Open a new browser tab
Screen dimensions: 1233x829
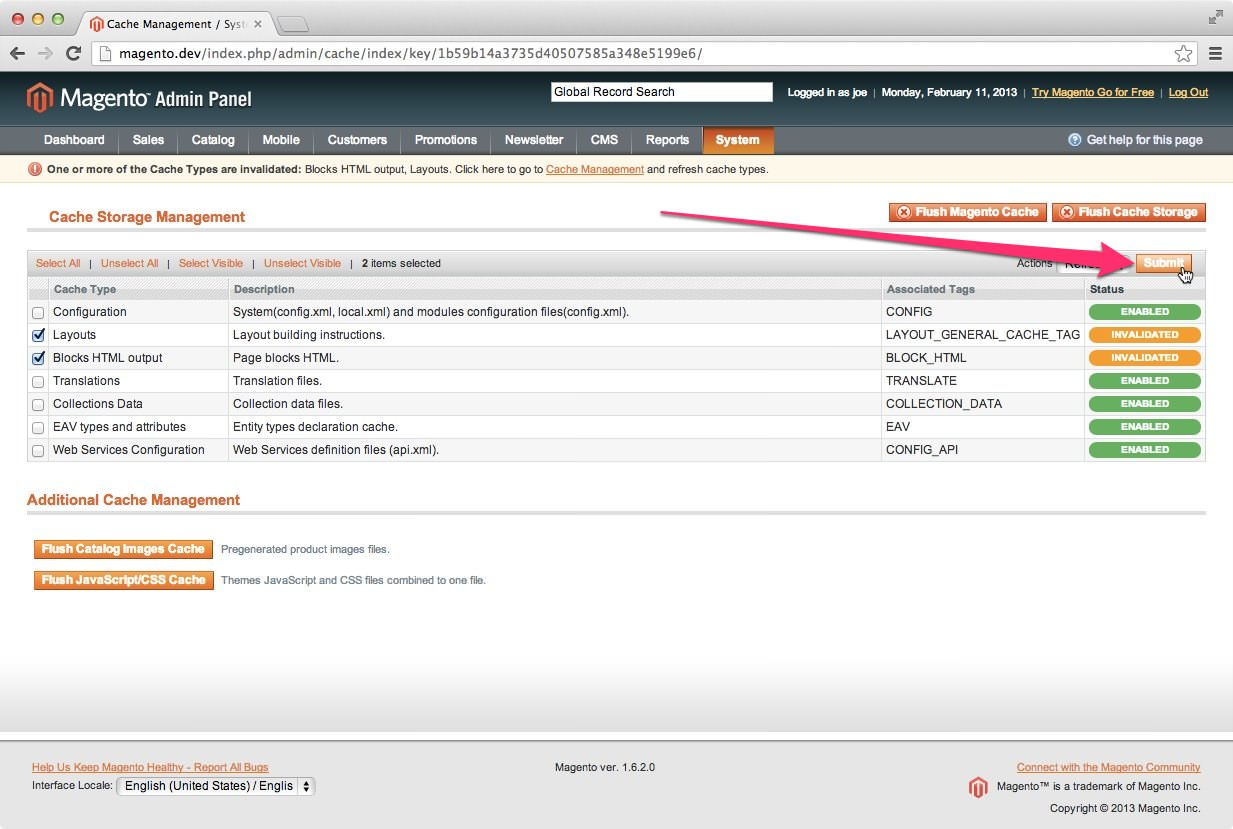pos(292,24)
